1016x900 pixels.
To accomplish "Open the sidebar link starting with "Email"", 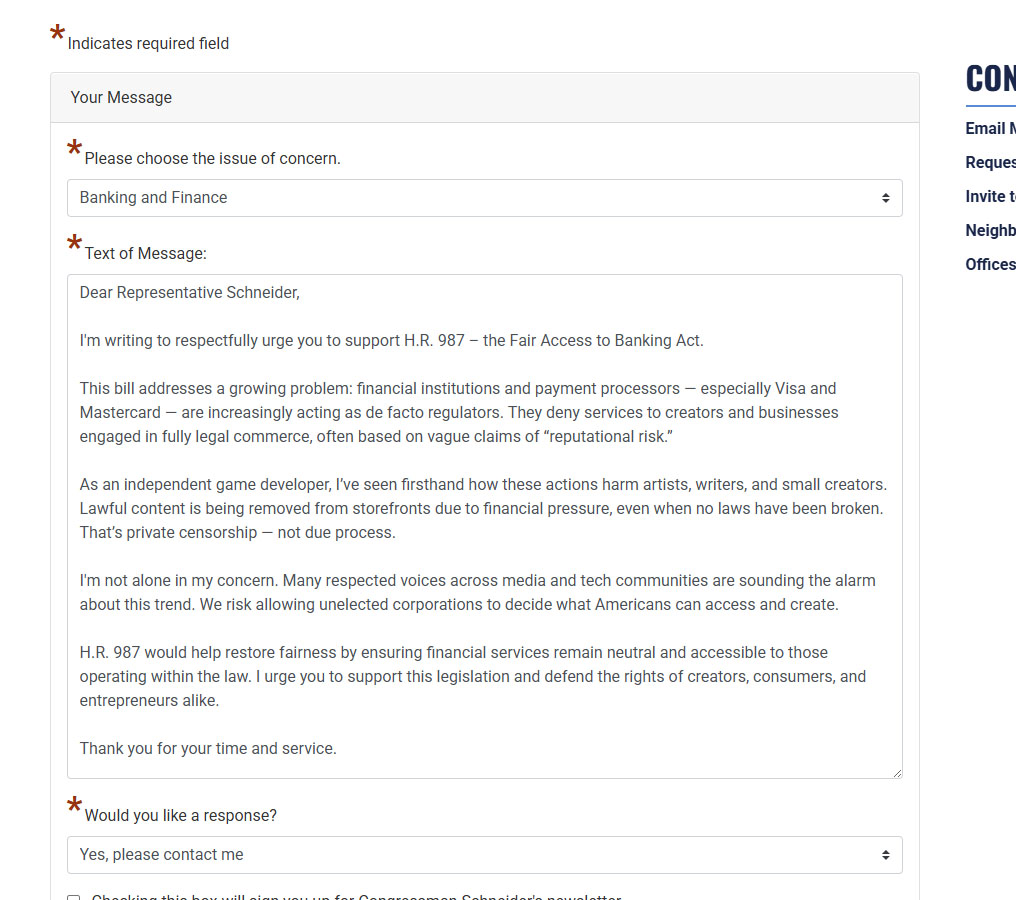I will tap(990, 128).
